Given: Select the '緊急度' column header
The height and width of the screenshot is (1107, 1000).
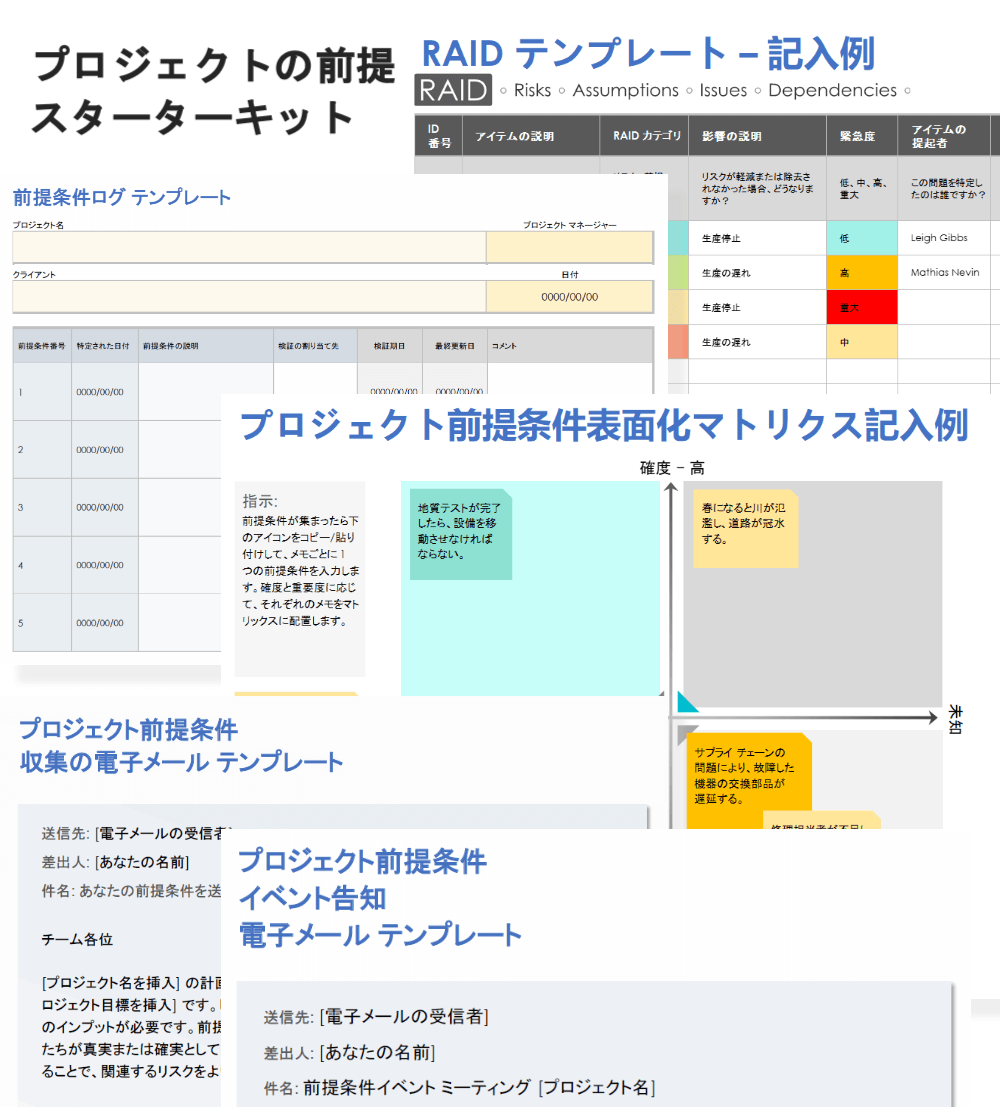Looking at the screenshot, I should (862, 136).
